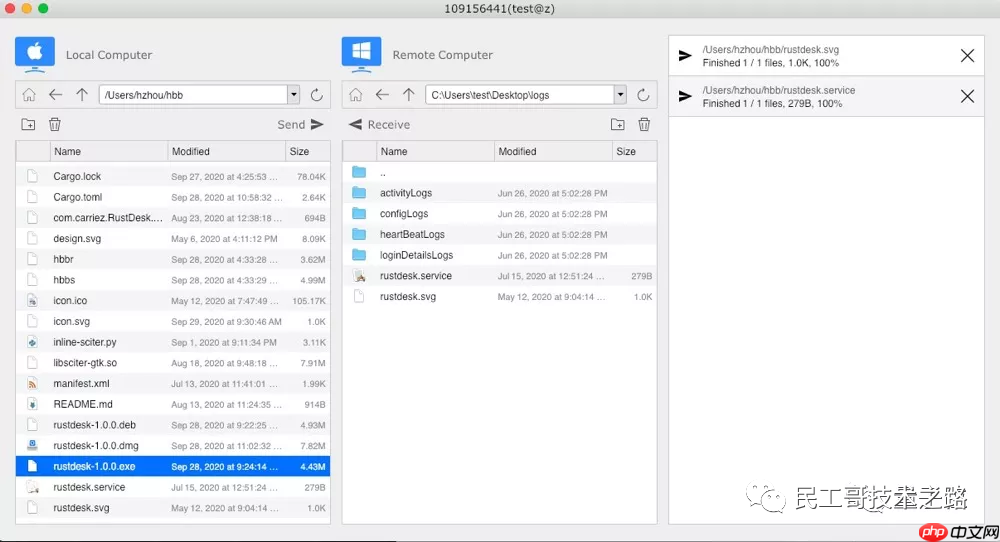
Task: Delete selected local file with trash icon
Action: coord(55,125)
